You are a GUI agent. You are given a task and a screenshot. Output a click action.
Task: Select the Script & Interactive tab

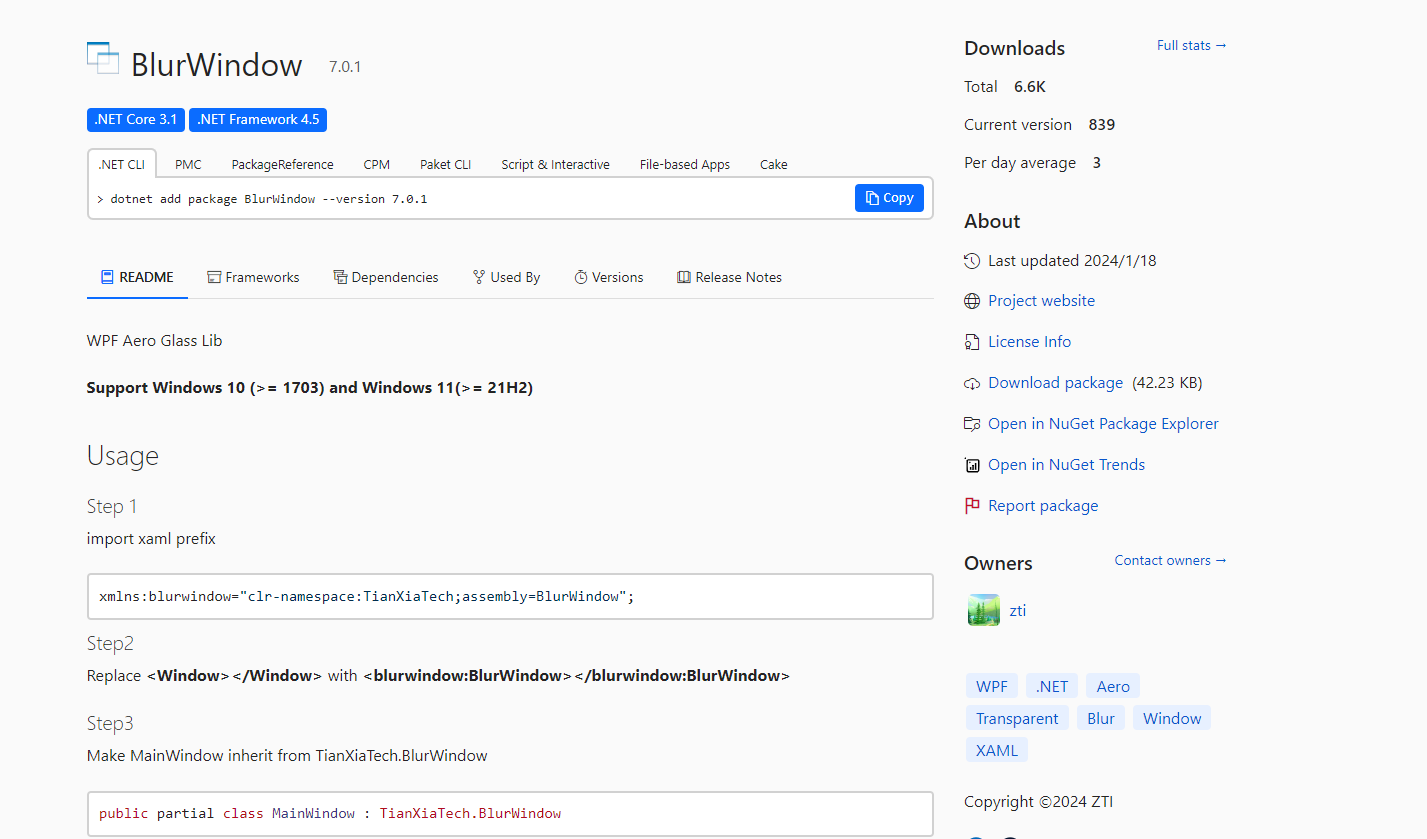tap(555, 164)
